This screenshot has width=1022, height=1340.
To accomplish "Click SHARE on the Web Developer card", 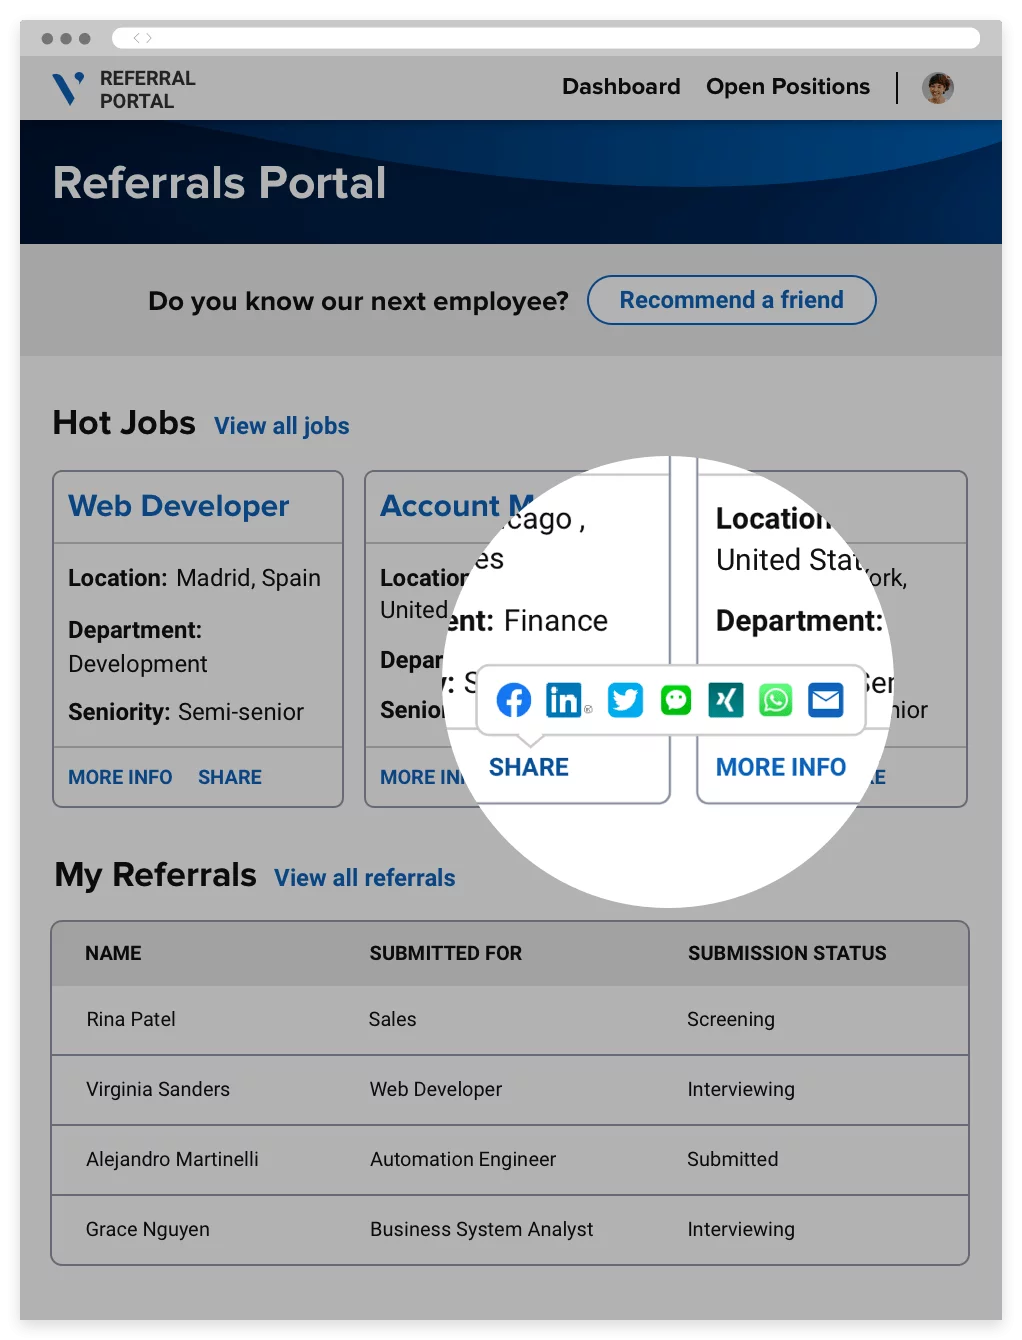I will click(x=230, y=777).
